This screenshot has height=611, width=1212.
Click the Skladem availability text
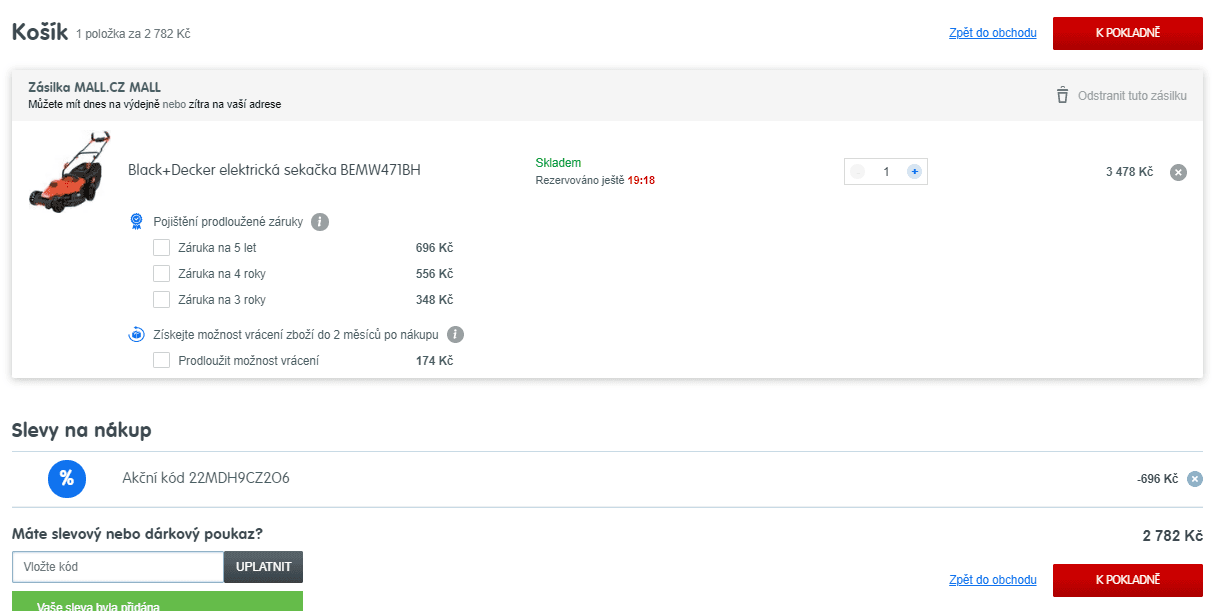tap(558, 163)
